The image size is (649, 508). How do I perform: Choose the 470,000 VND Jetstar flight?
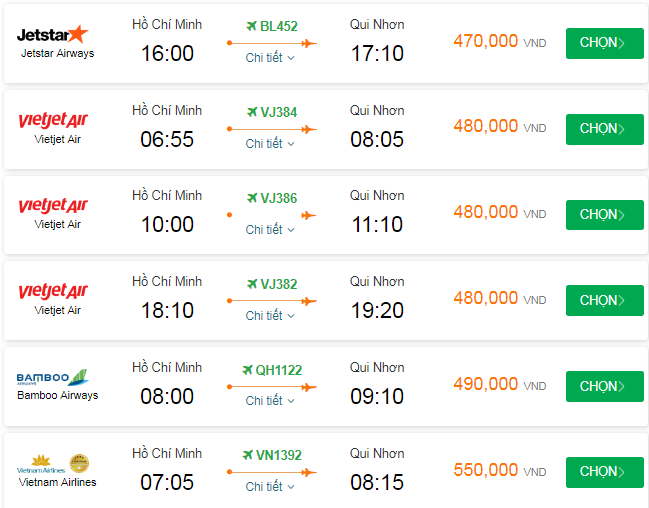point(604,43)
